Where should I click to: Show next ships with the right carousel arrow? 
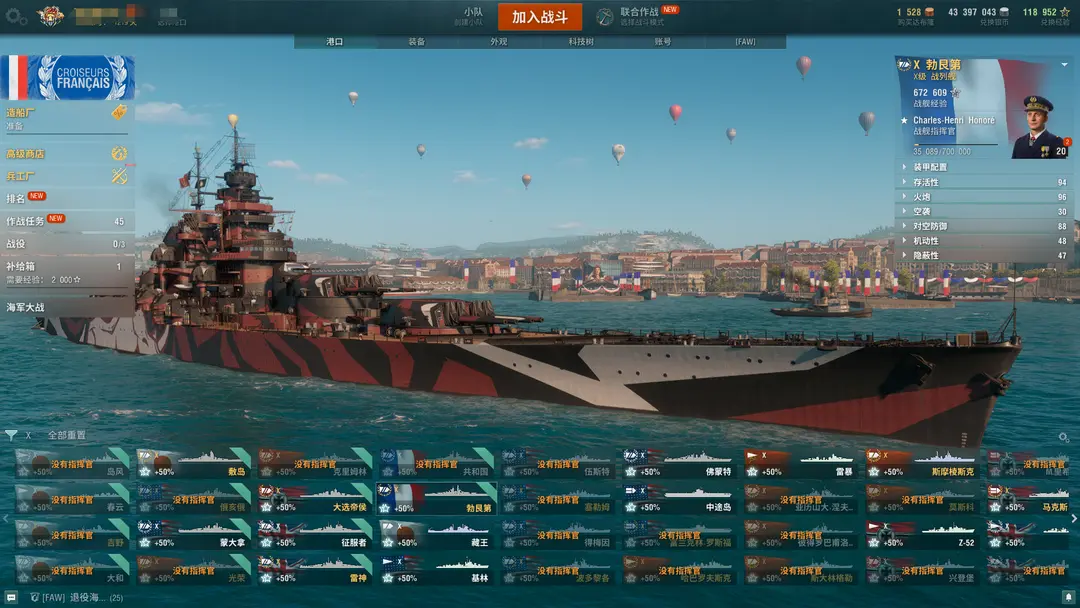pos(1074,519)
